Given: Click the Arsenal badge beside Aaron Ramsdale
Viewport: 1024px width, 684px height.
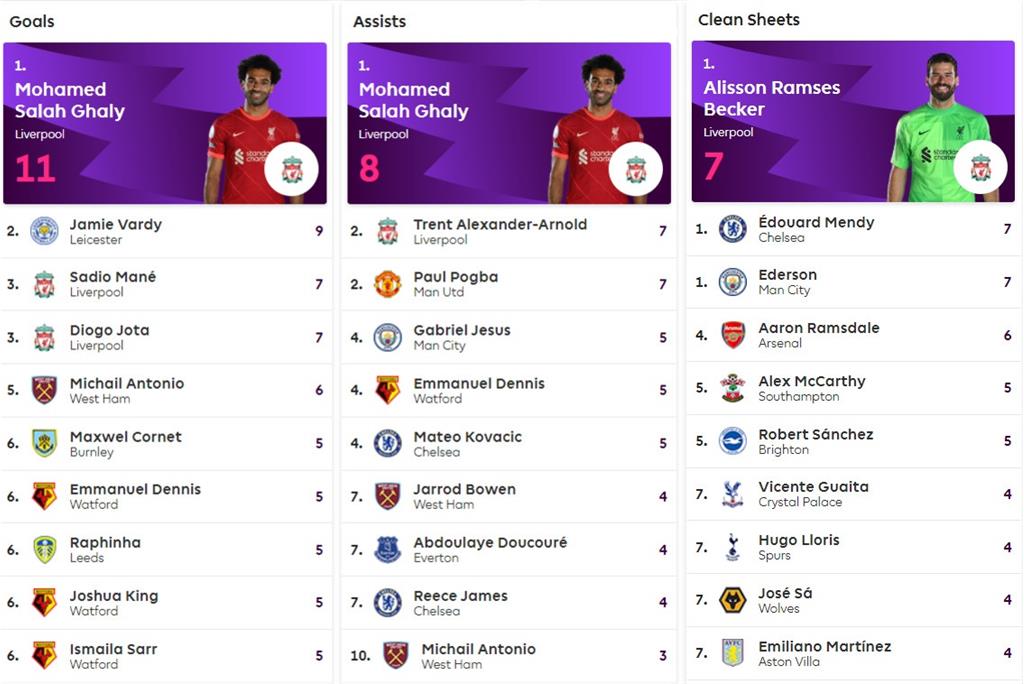Looking at the screenshot, I should [733, 335].
